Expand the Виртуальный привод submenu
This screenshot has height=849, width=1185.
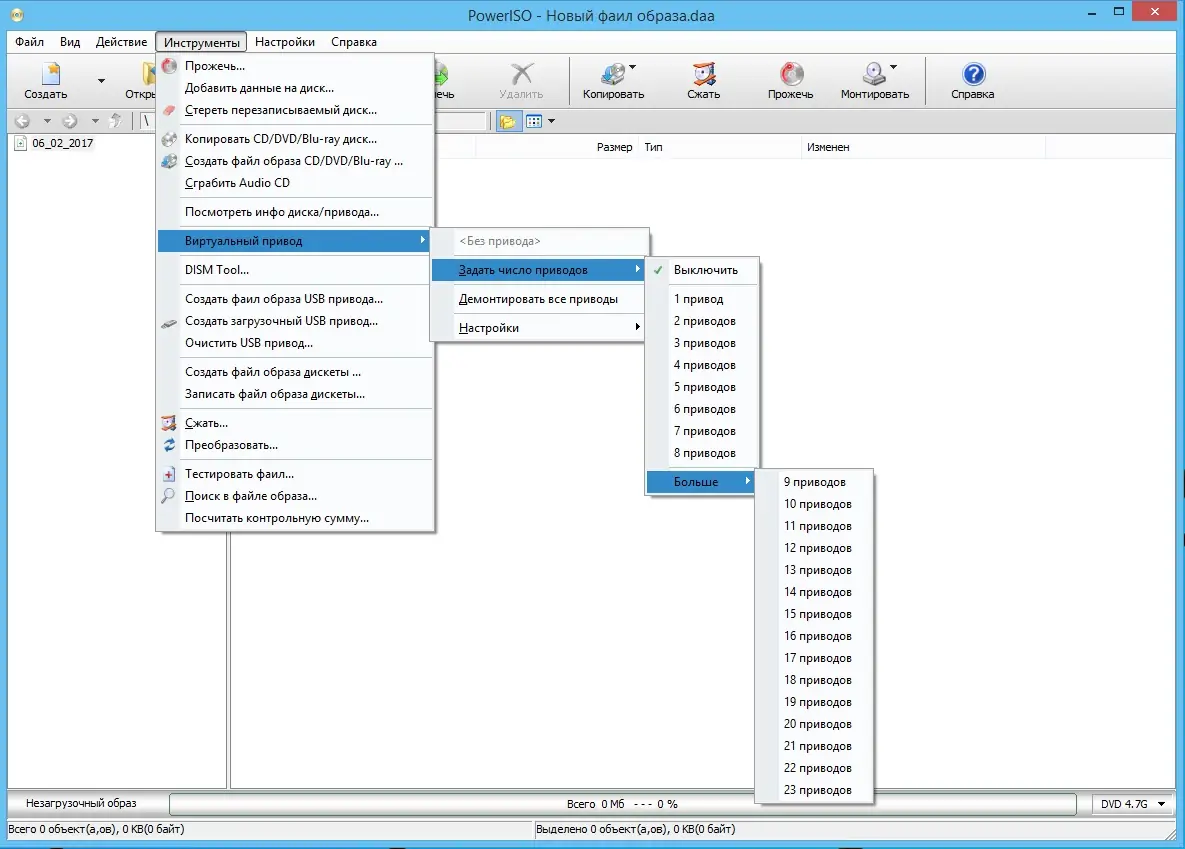[295, 240]
